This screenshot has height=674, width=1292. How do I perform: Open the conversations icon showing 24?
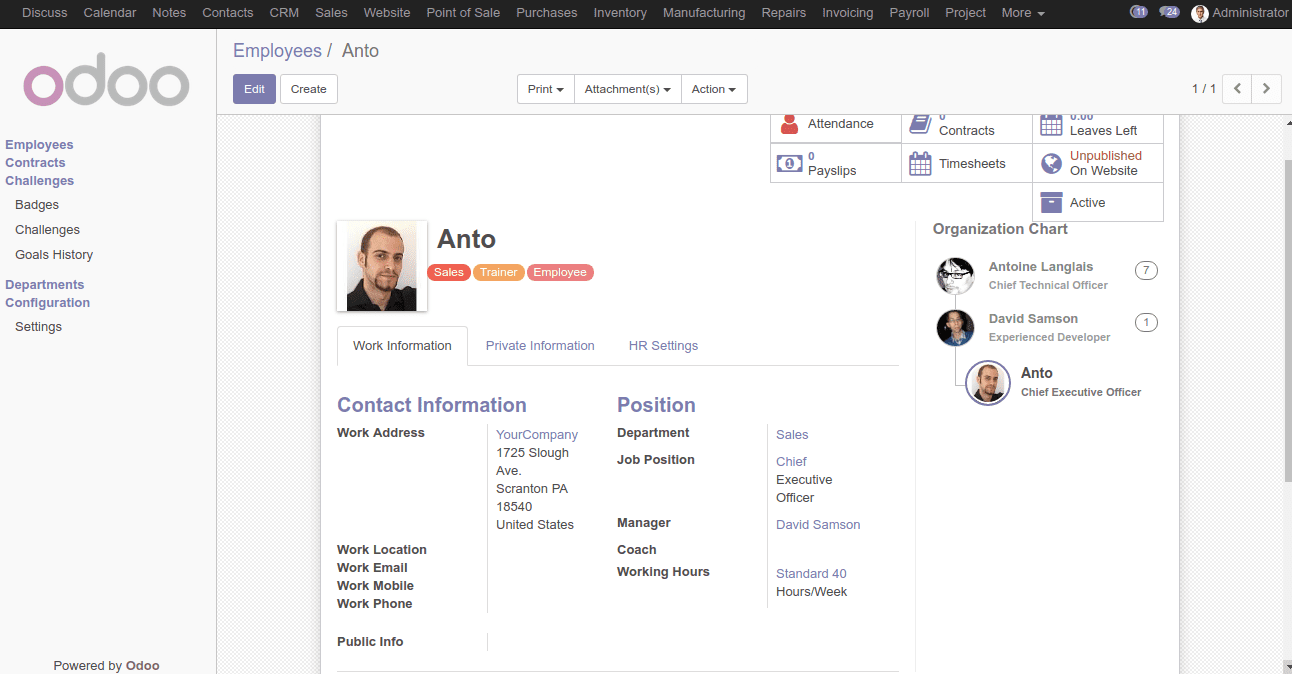coord(1169,12)
